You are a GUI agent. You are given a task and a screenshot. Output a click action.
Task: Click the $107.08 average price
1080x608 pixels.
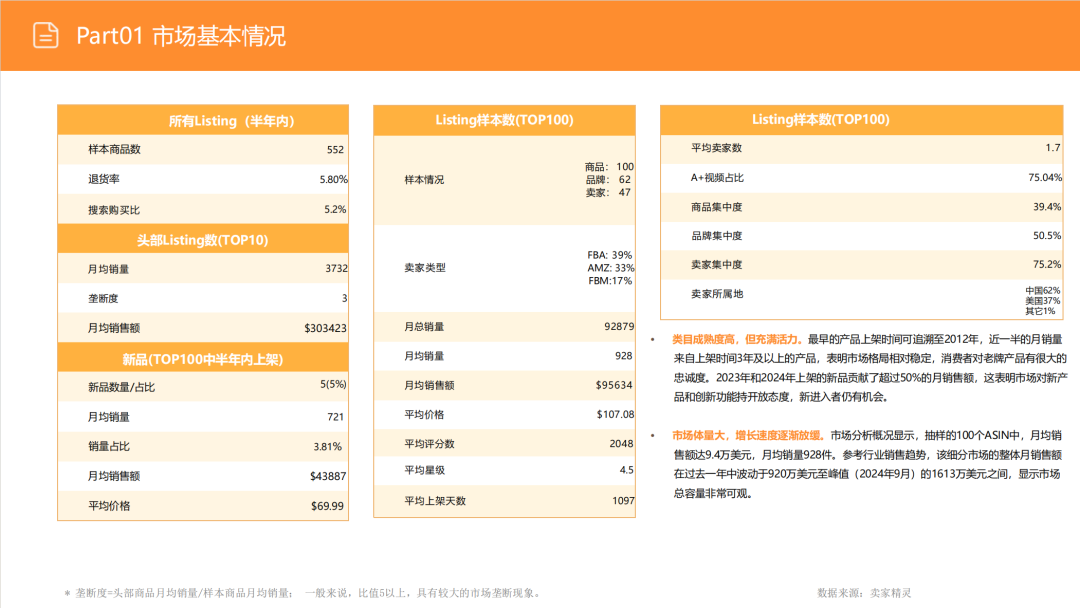pyautogui.click(x=615, y=415)
